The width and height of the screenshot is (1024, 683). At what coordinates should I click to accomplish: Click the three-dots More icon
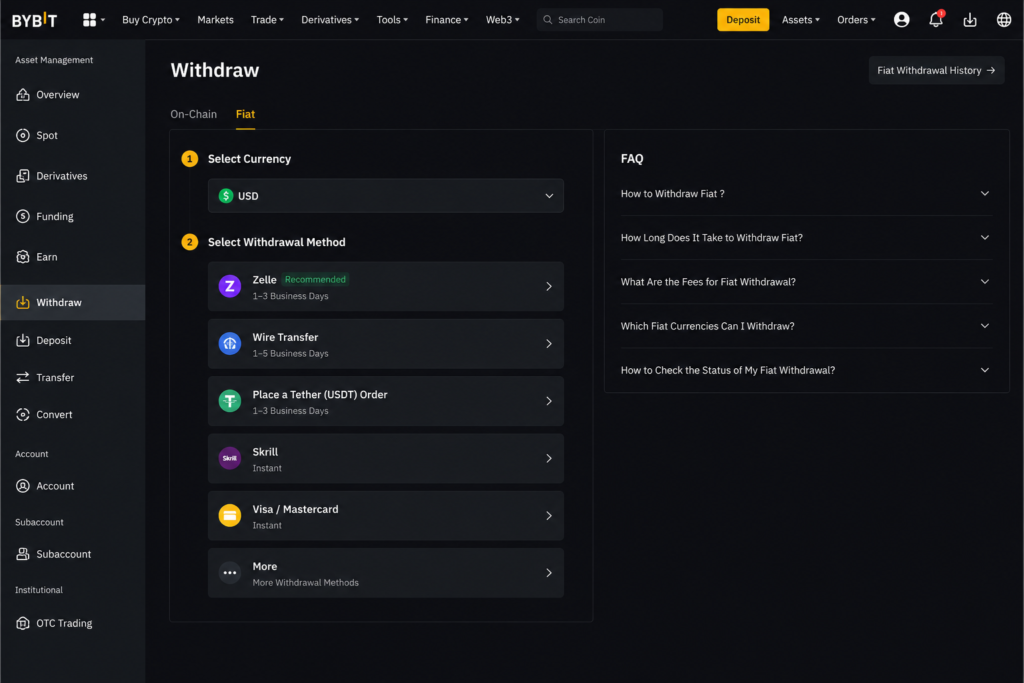pos(230,573)
